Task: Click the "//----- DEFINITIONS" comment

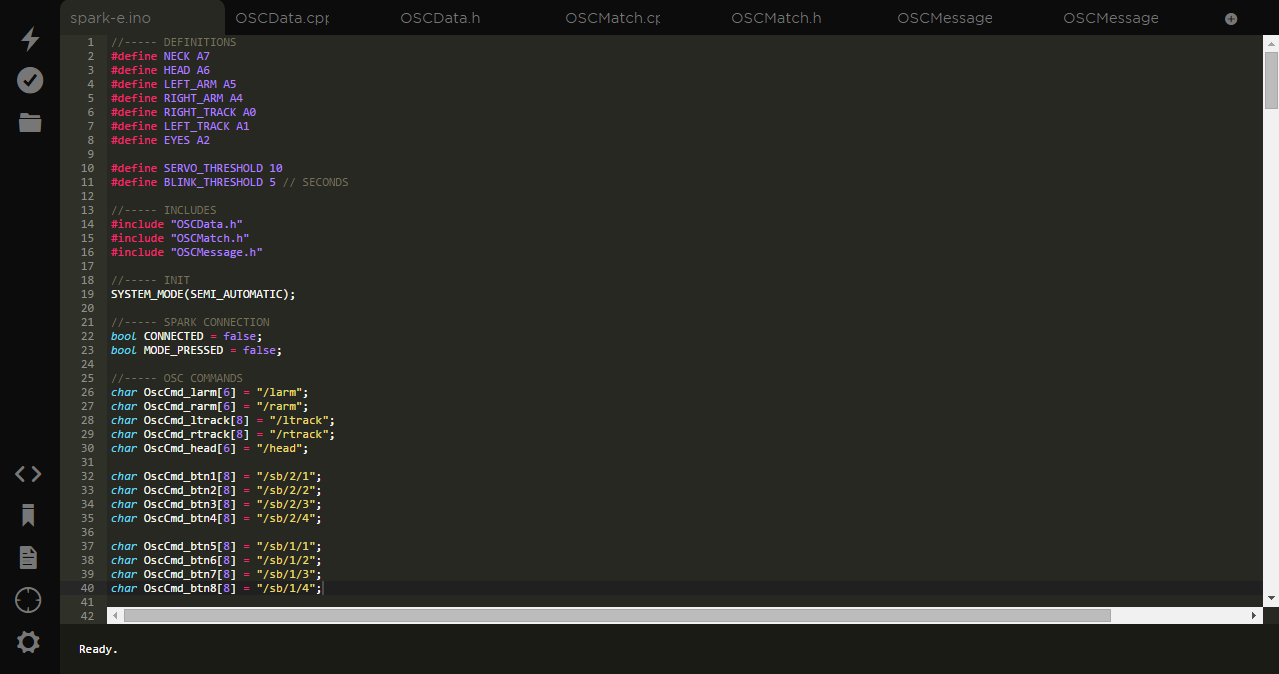Action: tap(174, 42)
